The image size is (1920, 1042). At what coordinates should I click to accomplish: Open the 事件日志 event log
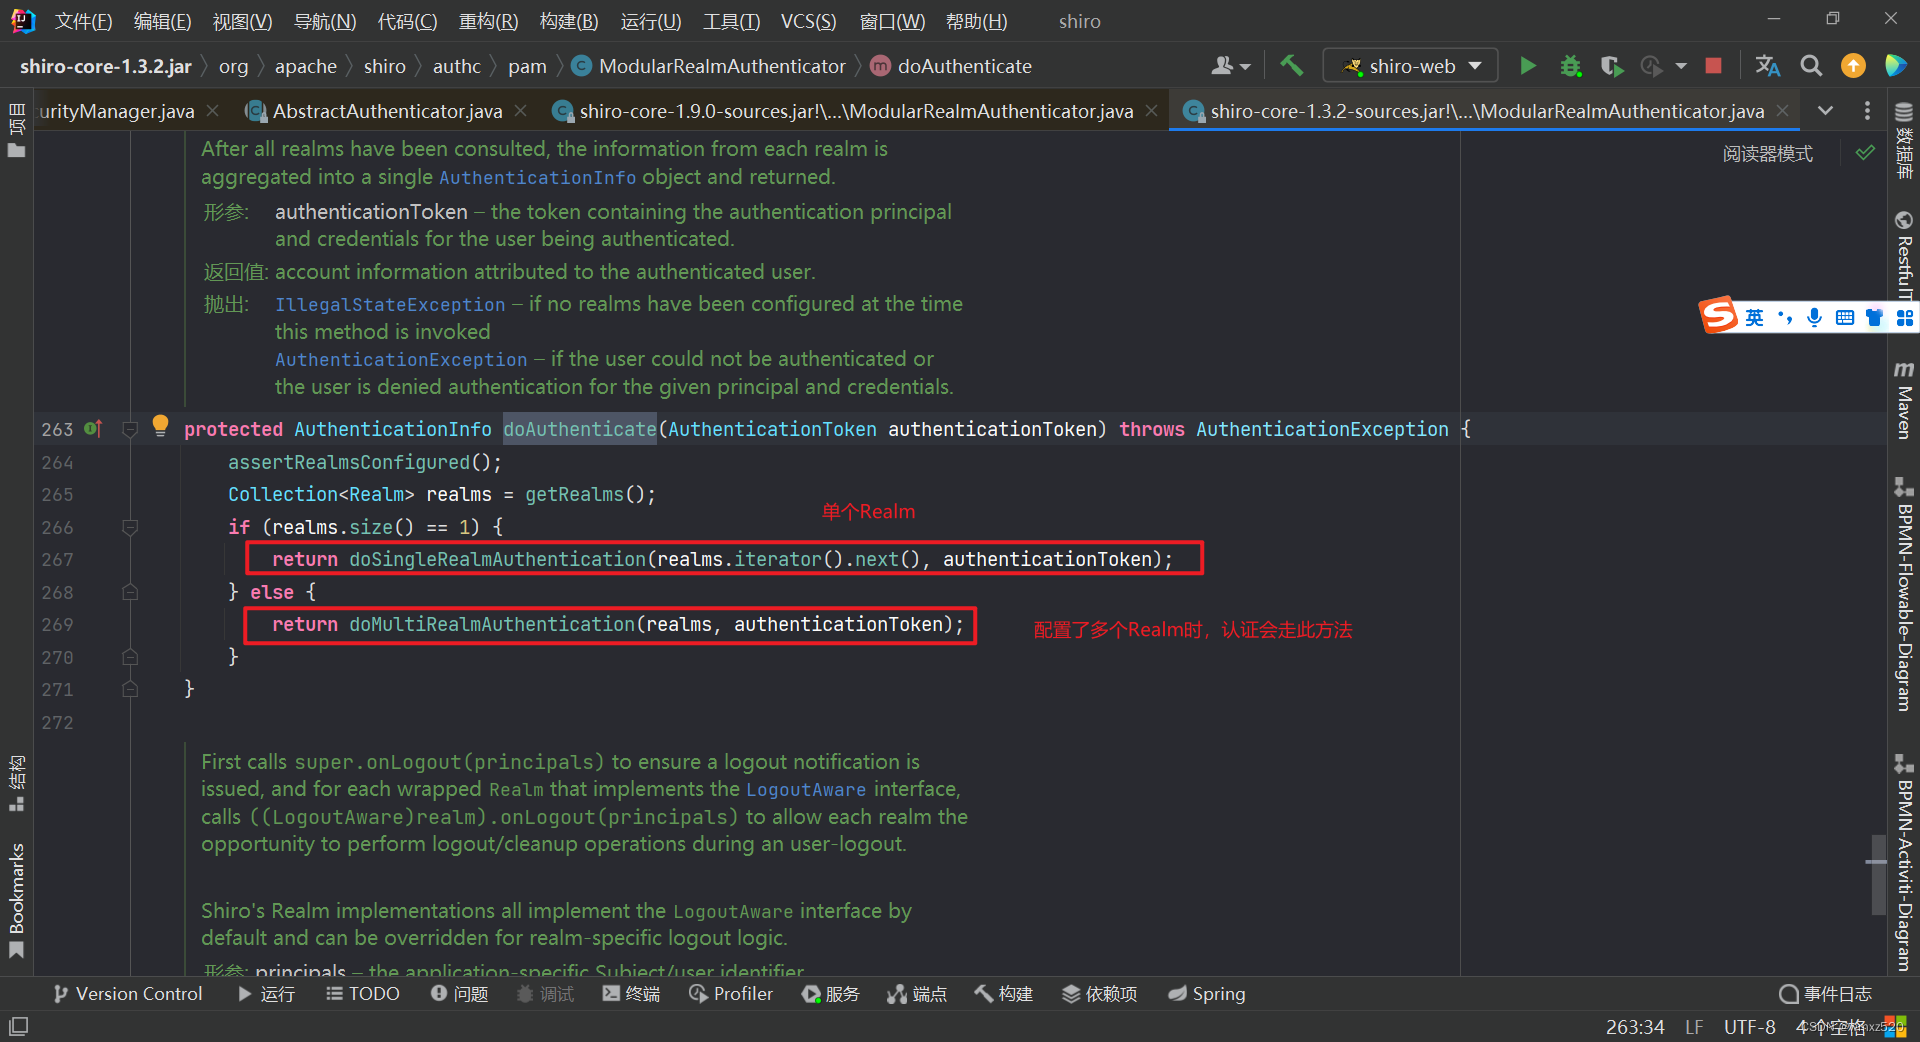(1825, 994)
